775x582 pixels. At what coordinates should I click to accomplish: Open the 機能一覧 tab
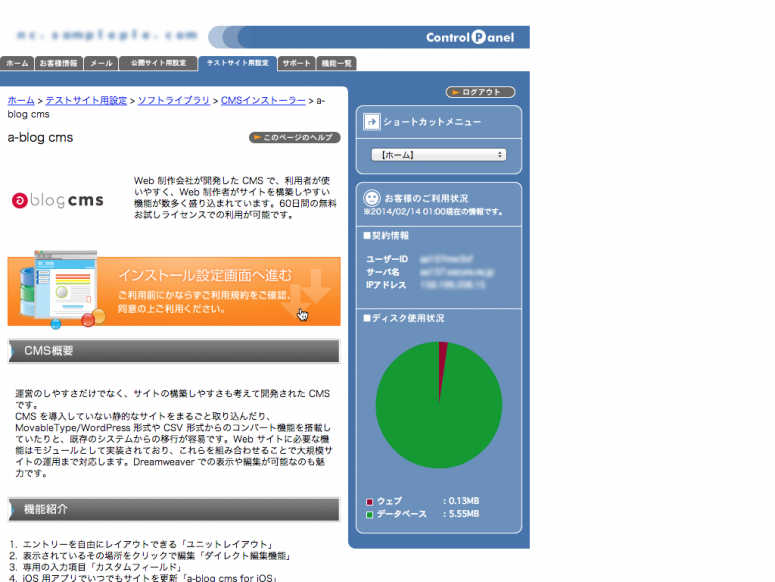pos(337,63)
